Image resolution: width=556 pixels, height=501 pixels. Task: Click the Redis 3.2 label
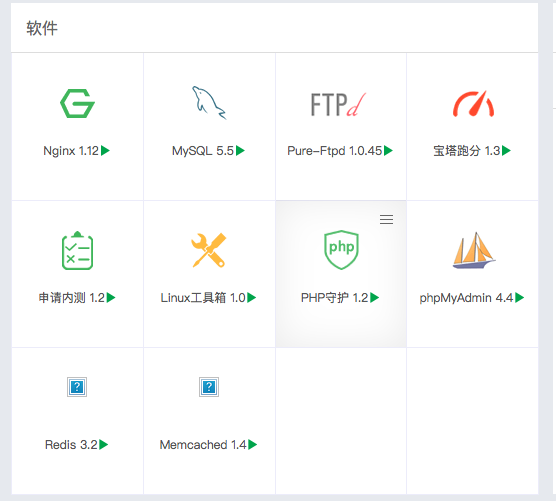pos(71,445)
